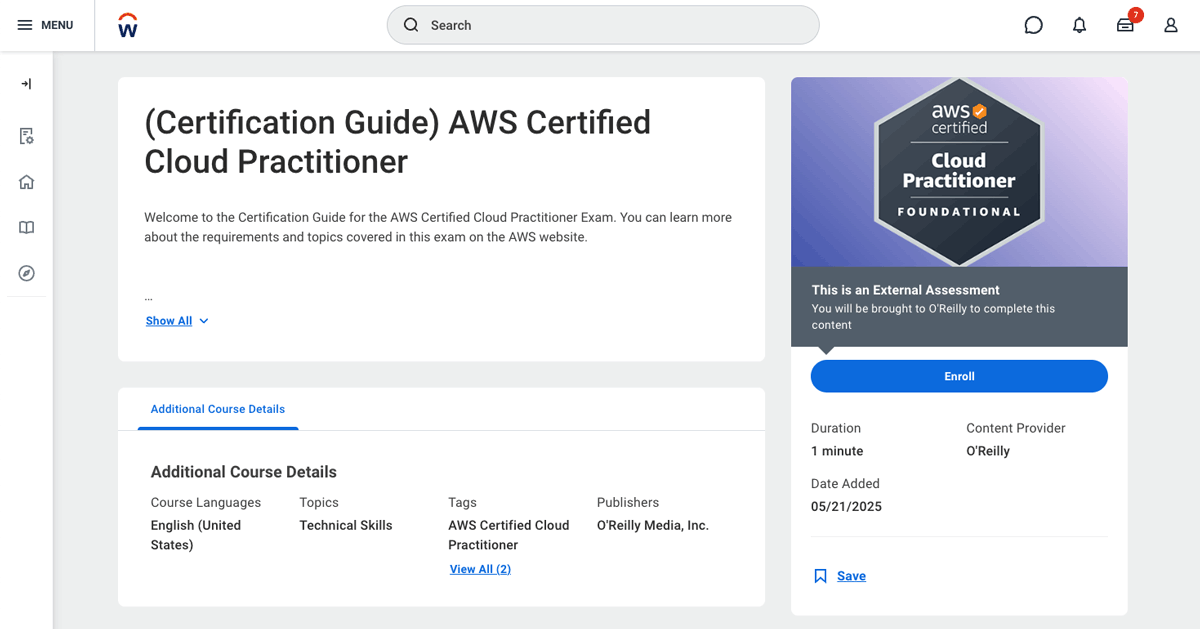Open the document settings sidebar icon
This screenshot has width=1200, height=629.
point(27,136)
